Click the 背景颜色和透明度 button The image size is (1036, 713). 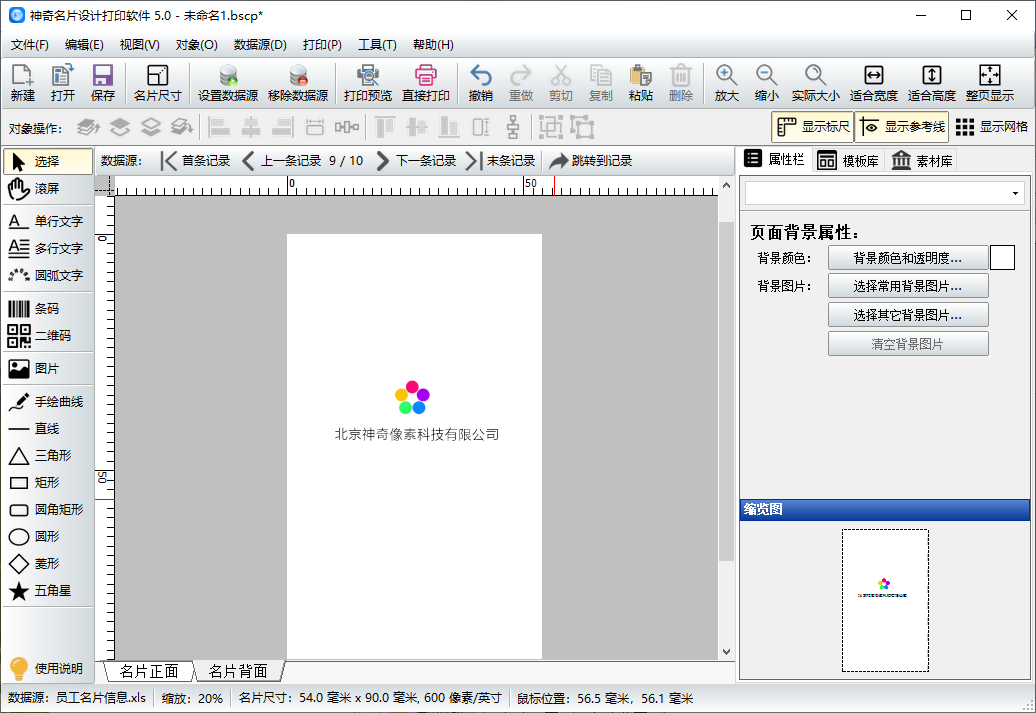point(908,258)
